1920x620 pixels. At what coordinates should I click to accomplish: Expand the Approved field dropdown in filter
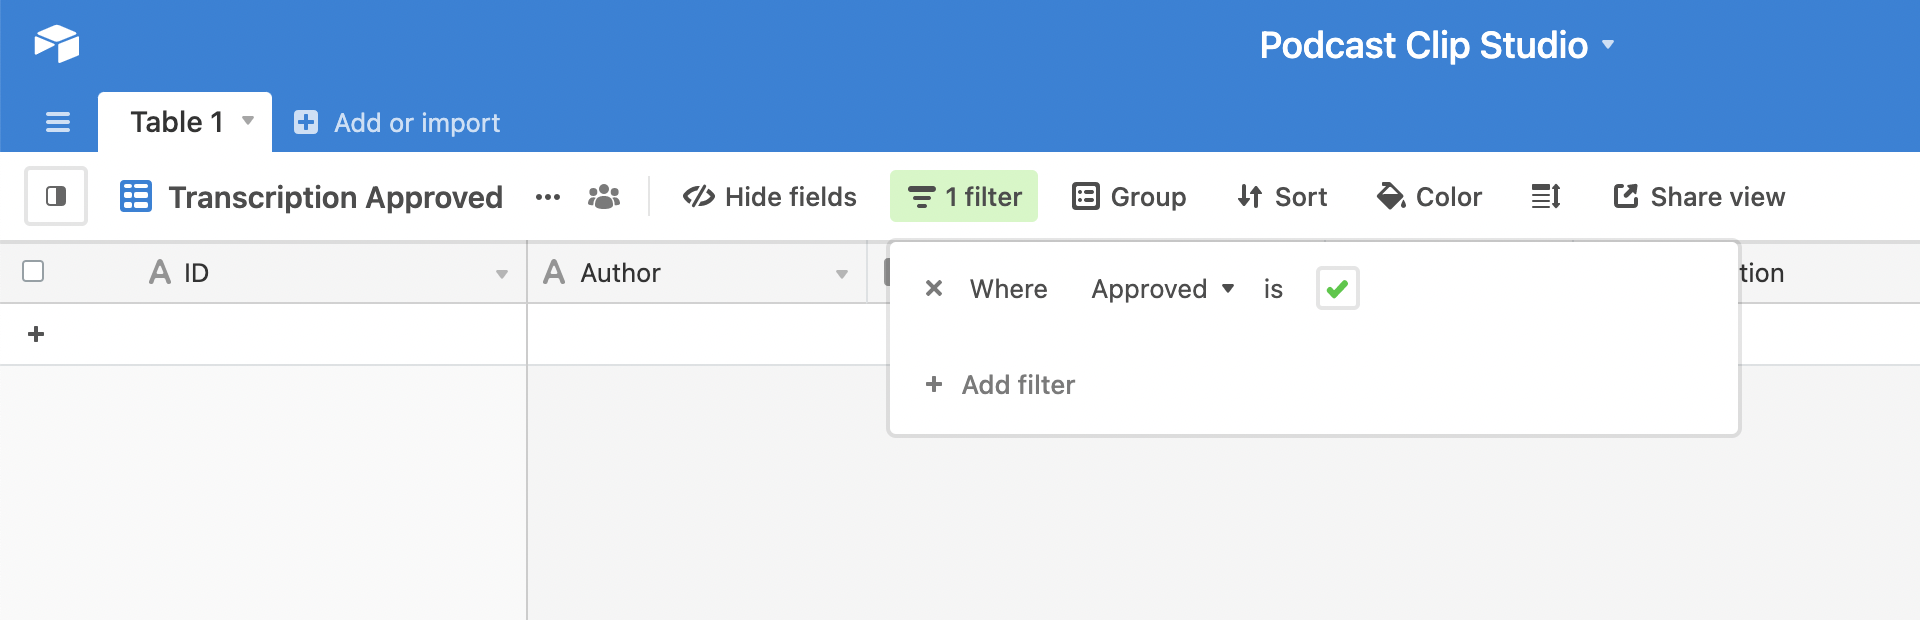coord(1163,289)
